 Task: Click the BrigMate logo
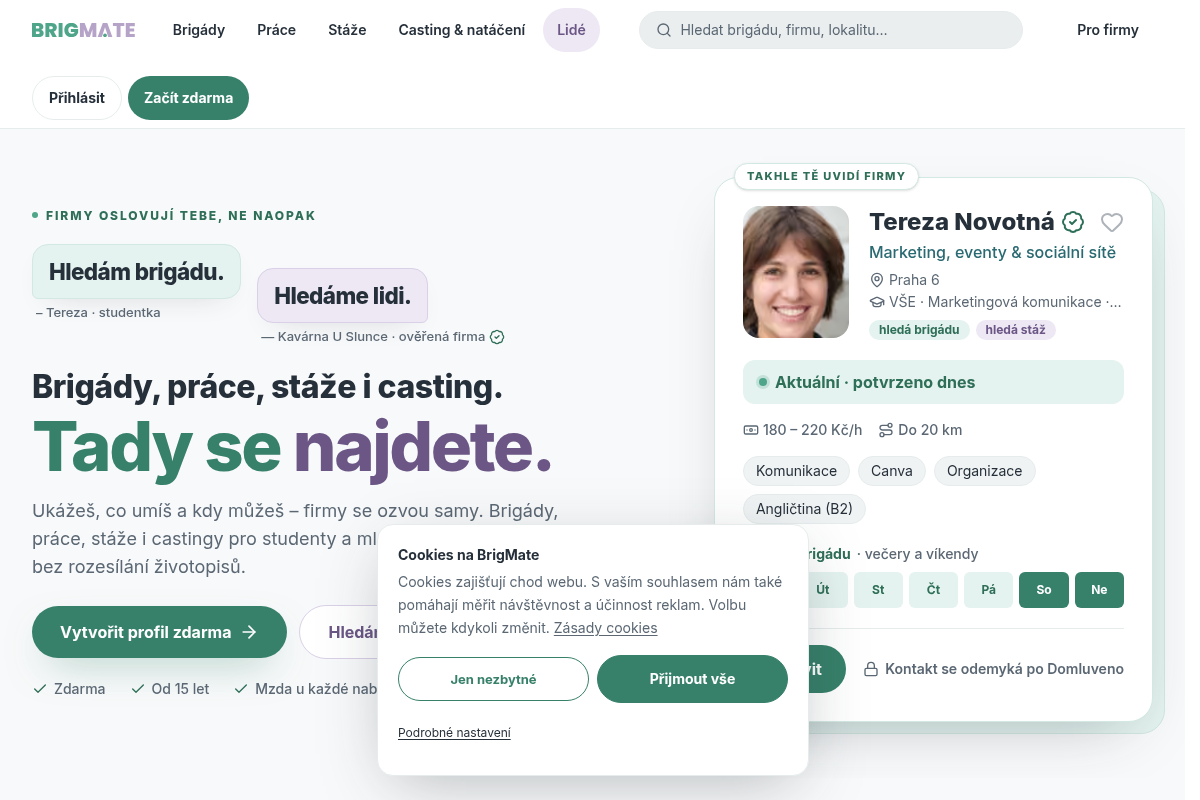83,30
